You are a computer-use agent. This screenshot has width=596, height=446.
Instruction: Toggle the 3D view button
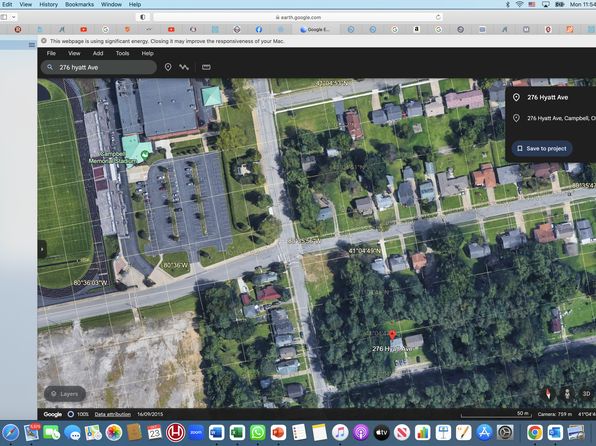(x=586, y=394)
